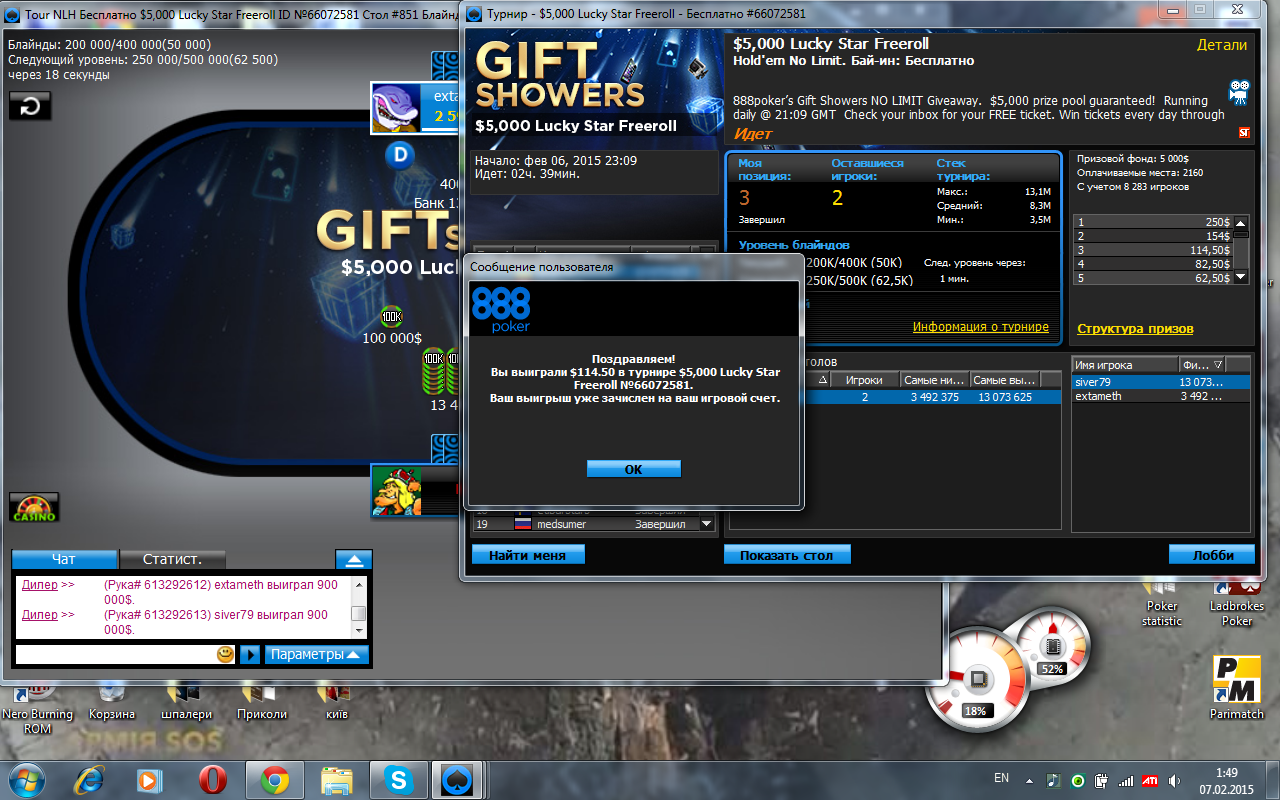1280x800 pixels.
Task: Switch to the 'Статист.' tab
Action: (173, 559)
